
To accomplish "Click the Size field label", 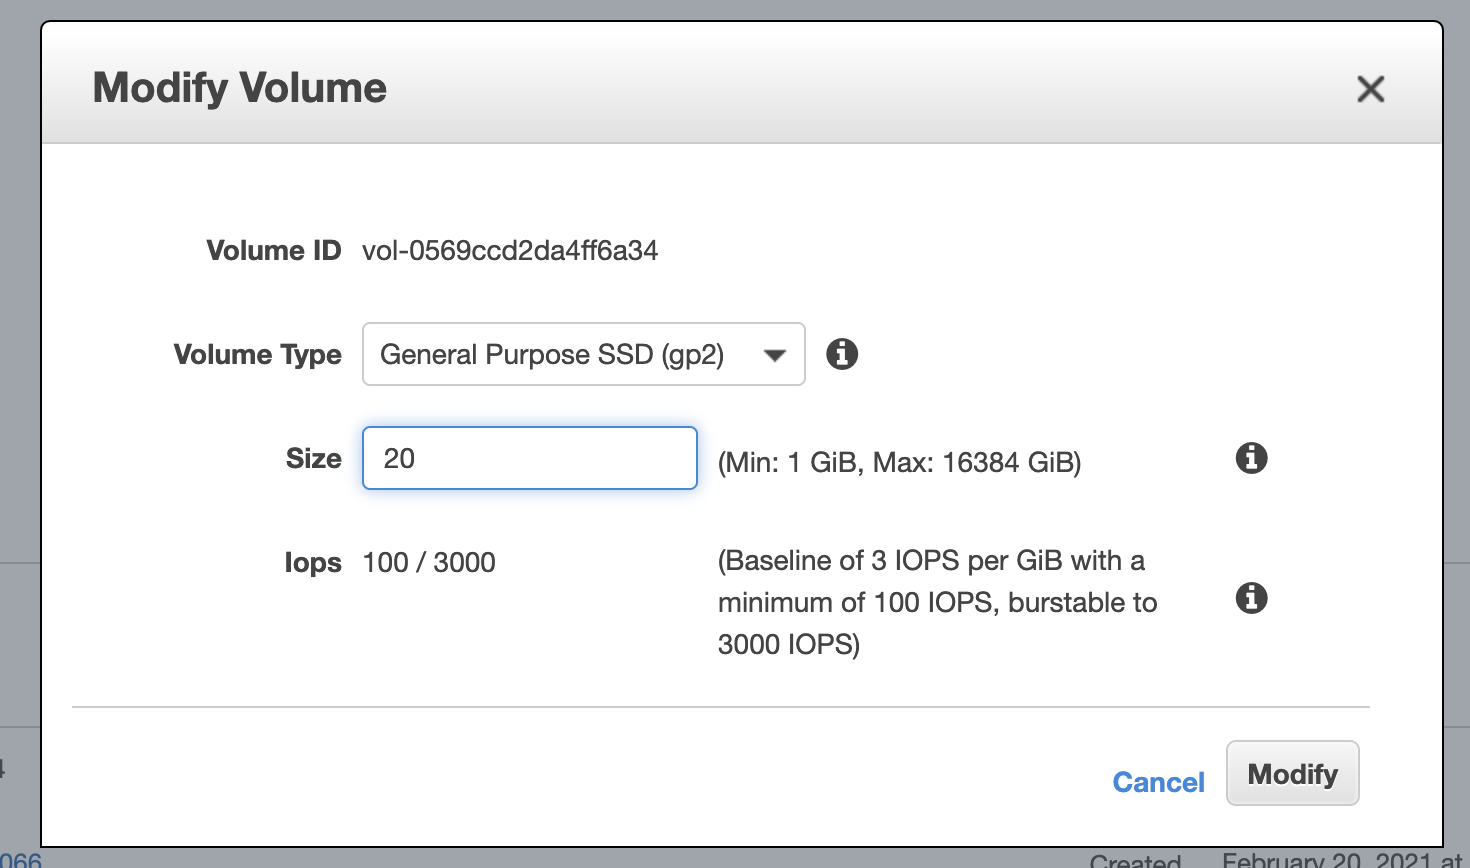I will (313, 458).
